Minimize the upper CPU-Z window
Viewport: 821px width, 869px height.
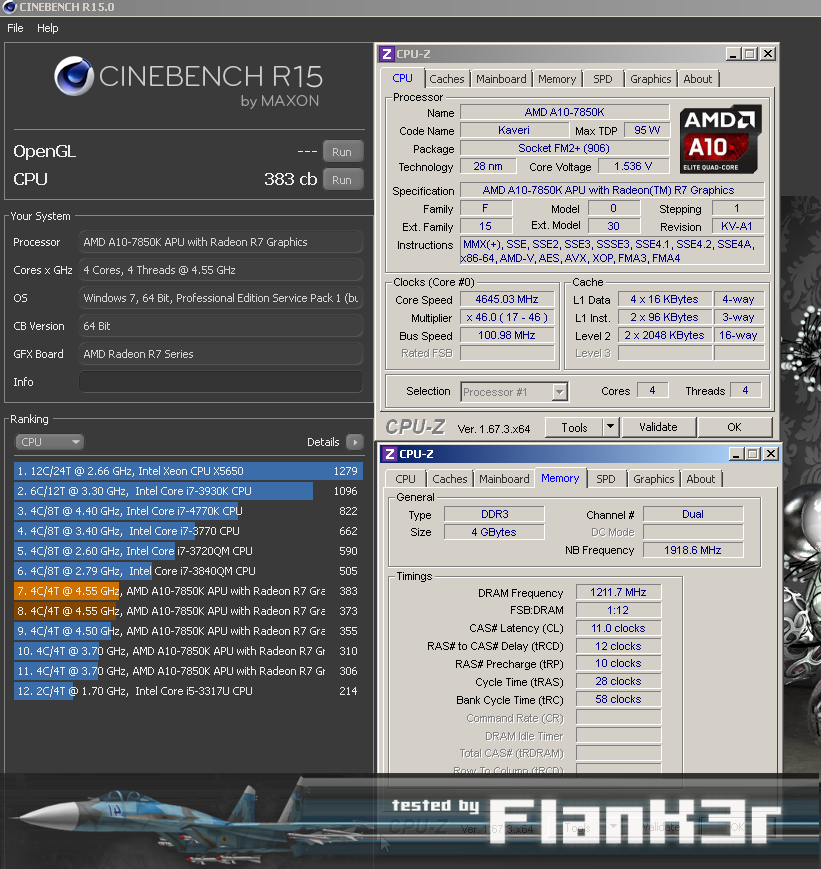[x=733, y=54]
